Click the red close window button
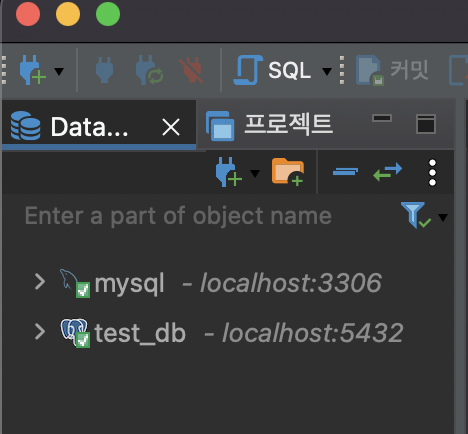This screenshot has height=434, width=468. [28, 14]
